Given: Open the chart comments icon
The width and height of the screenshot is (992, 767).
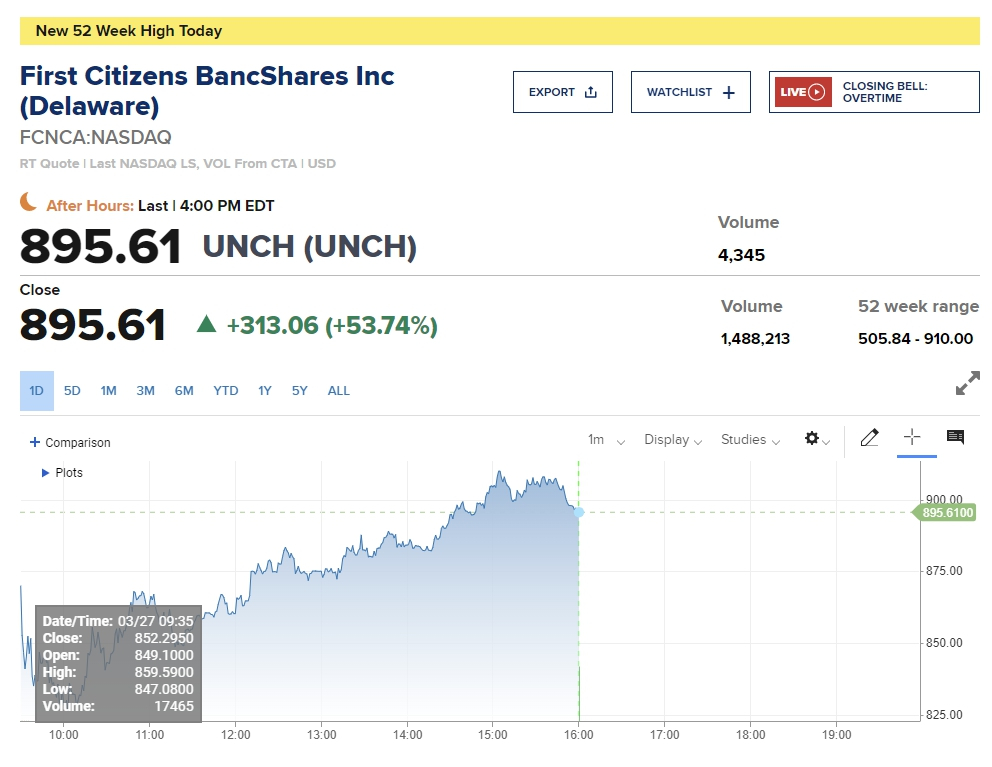Looking at the screenshot, I should tap(955, 438).
